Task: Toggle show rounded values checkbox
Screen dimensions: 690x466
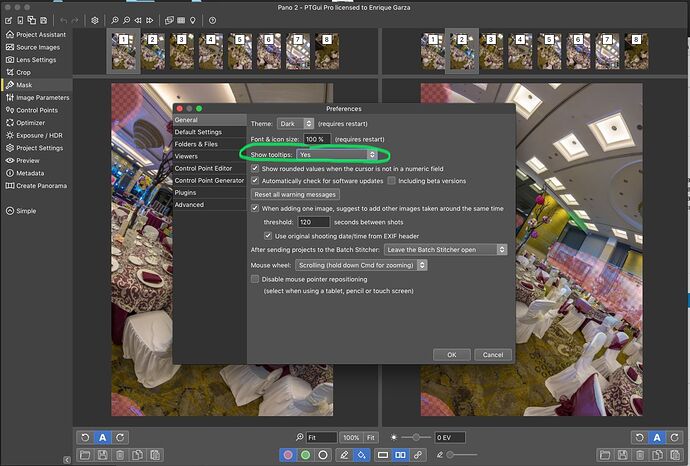Action: click(256, 169)
